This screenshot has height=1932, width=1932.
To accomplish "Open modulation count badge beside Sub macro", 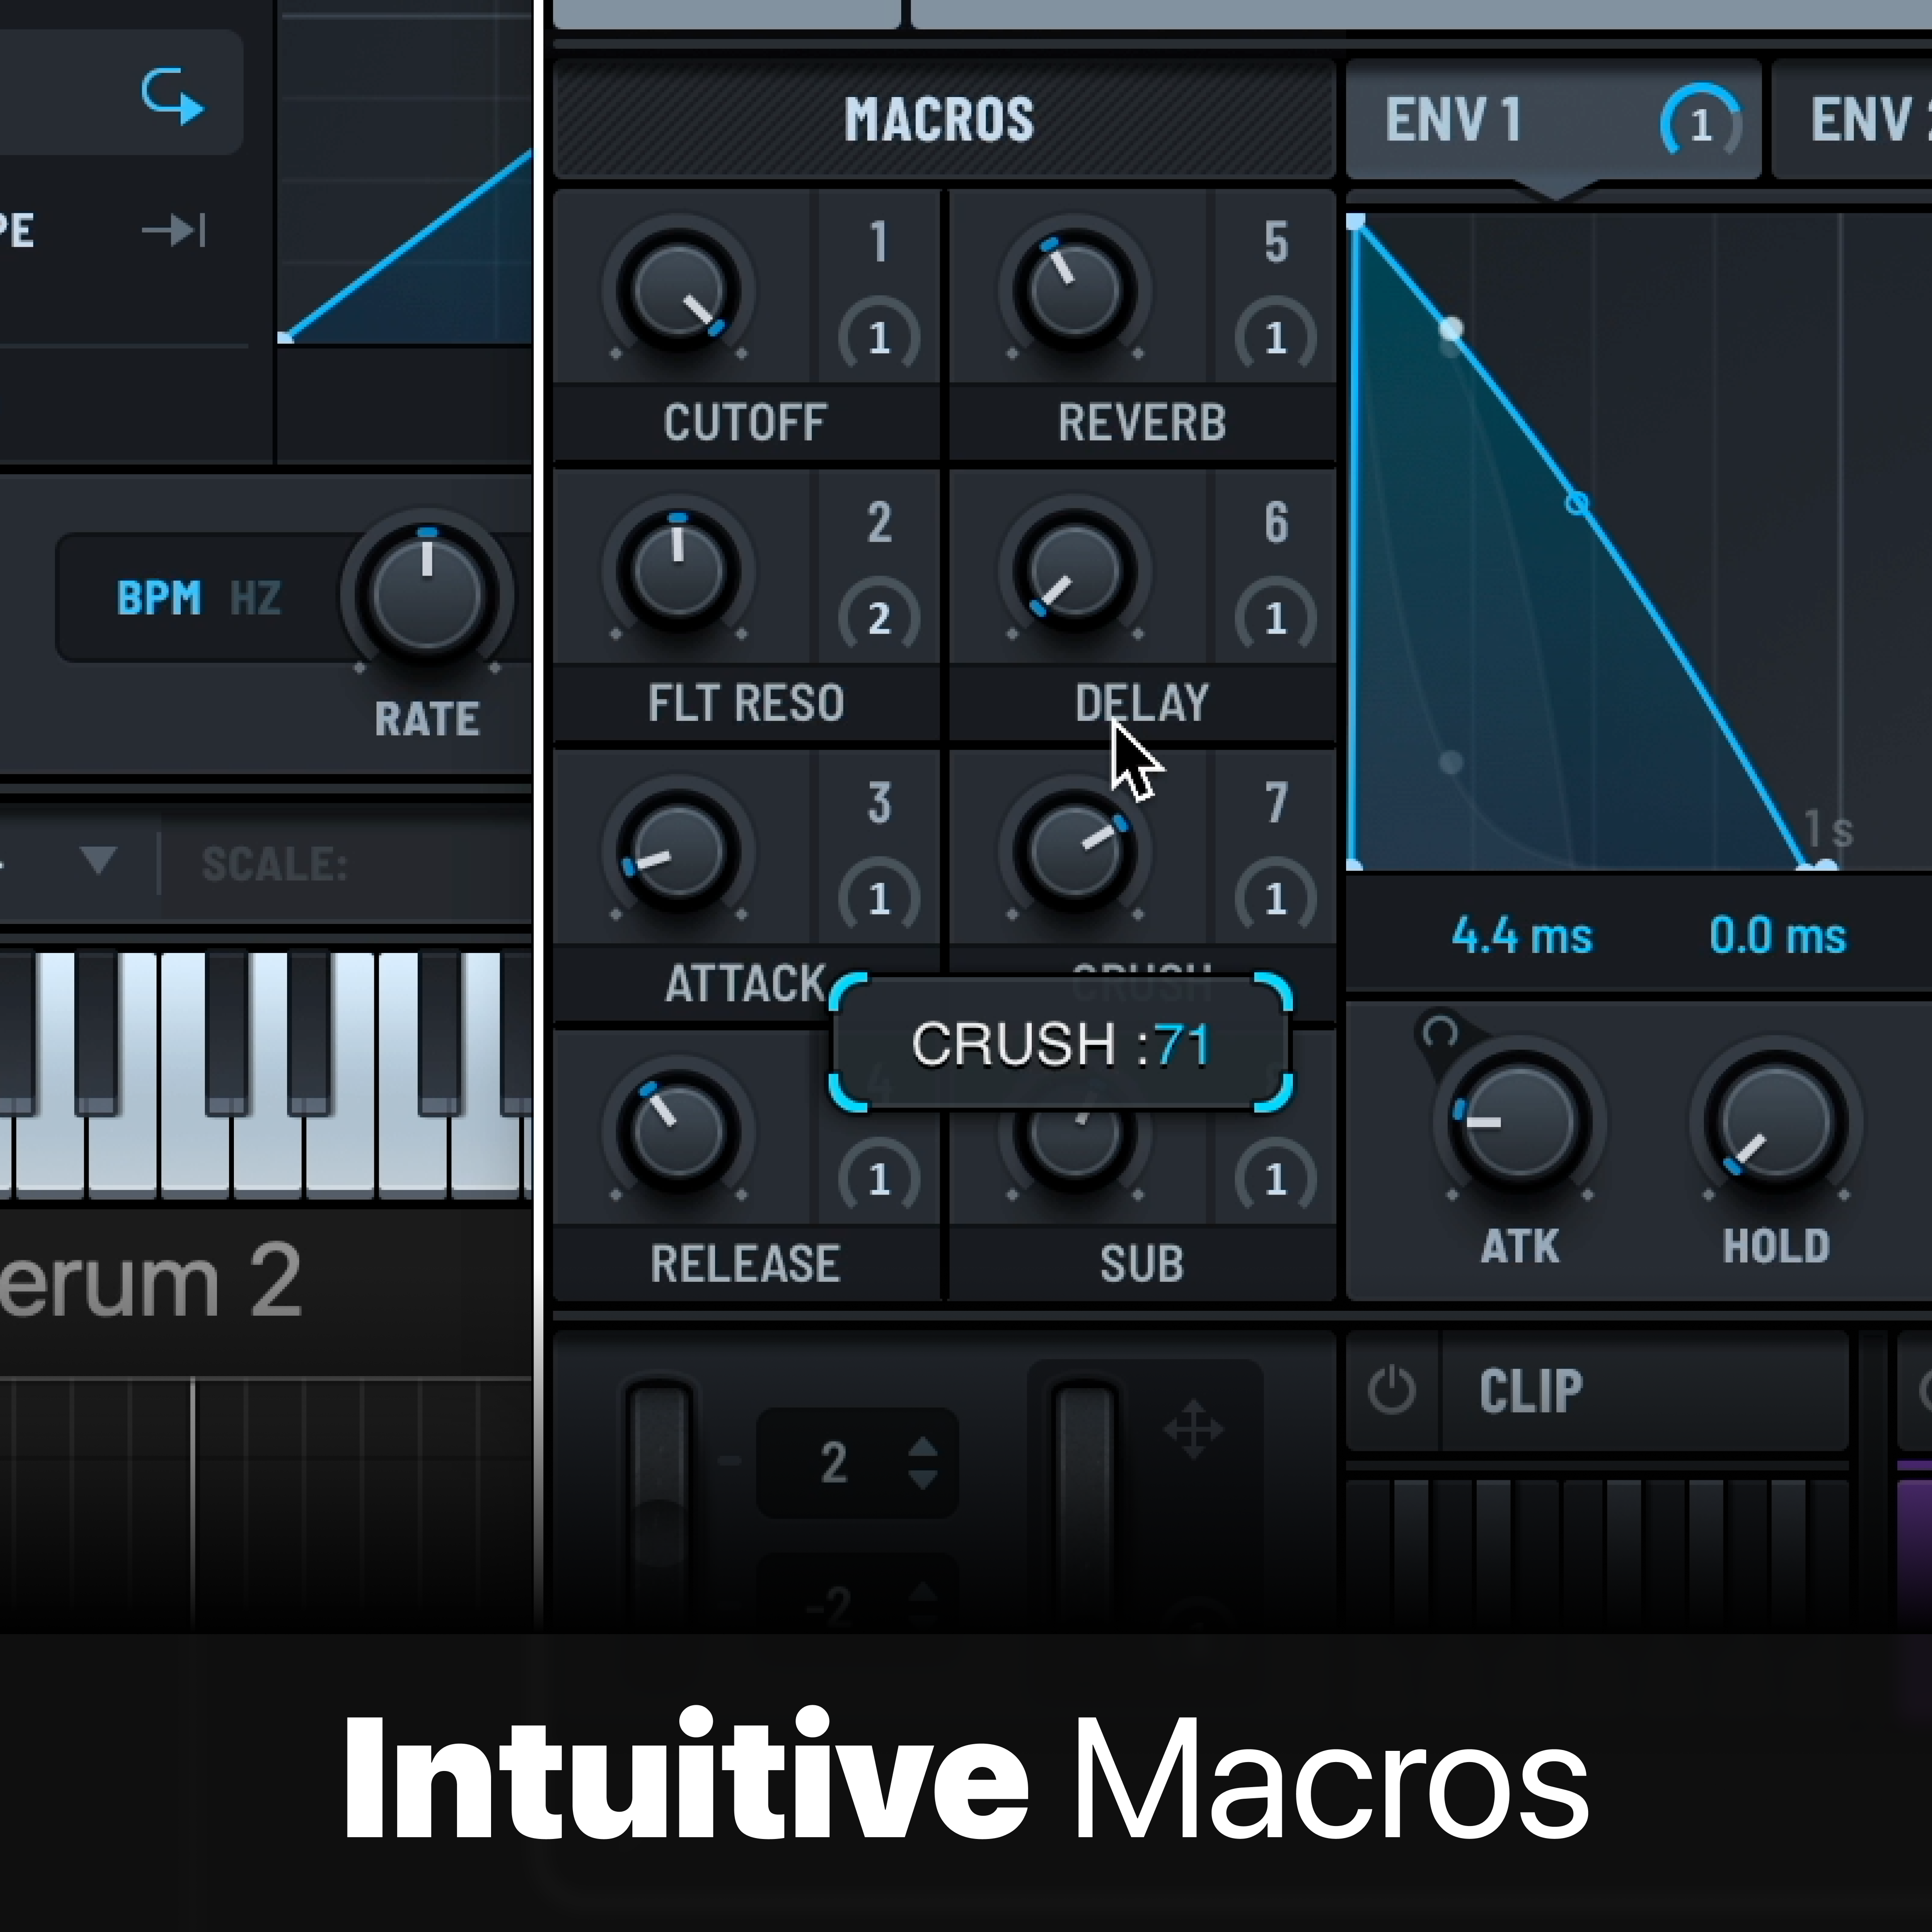I will coord(1275,1179).
